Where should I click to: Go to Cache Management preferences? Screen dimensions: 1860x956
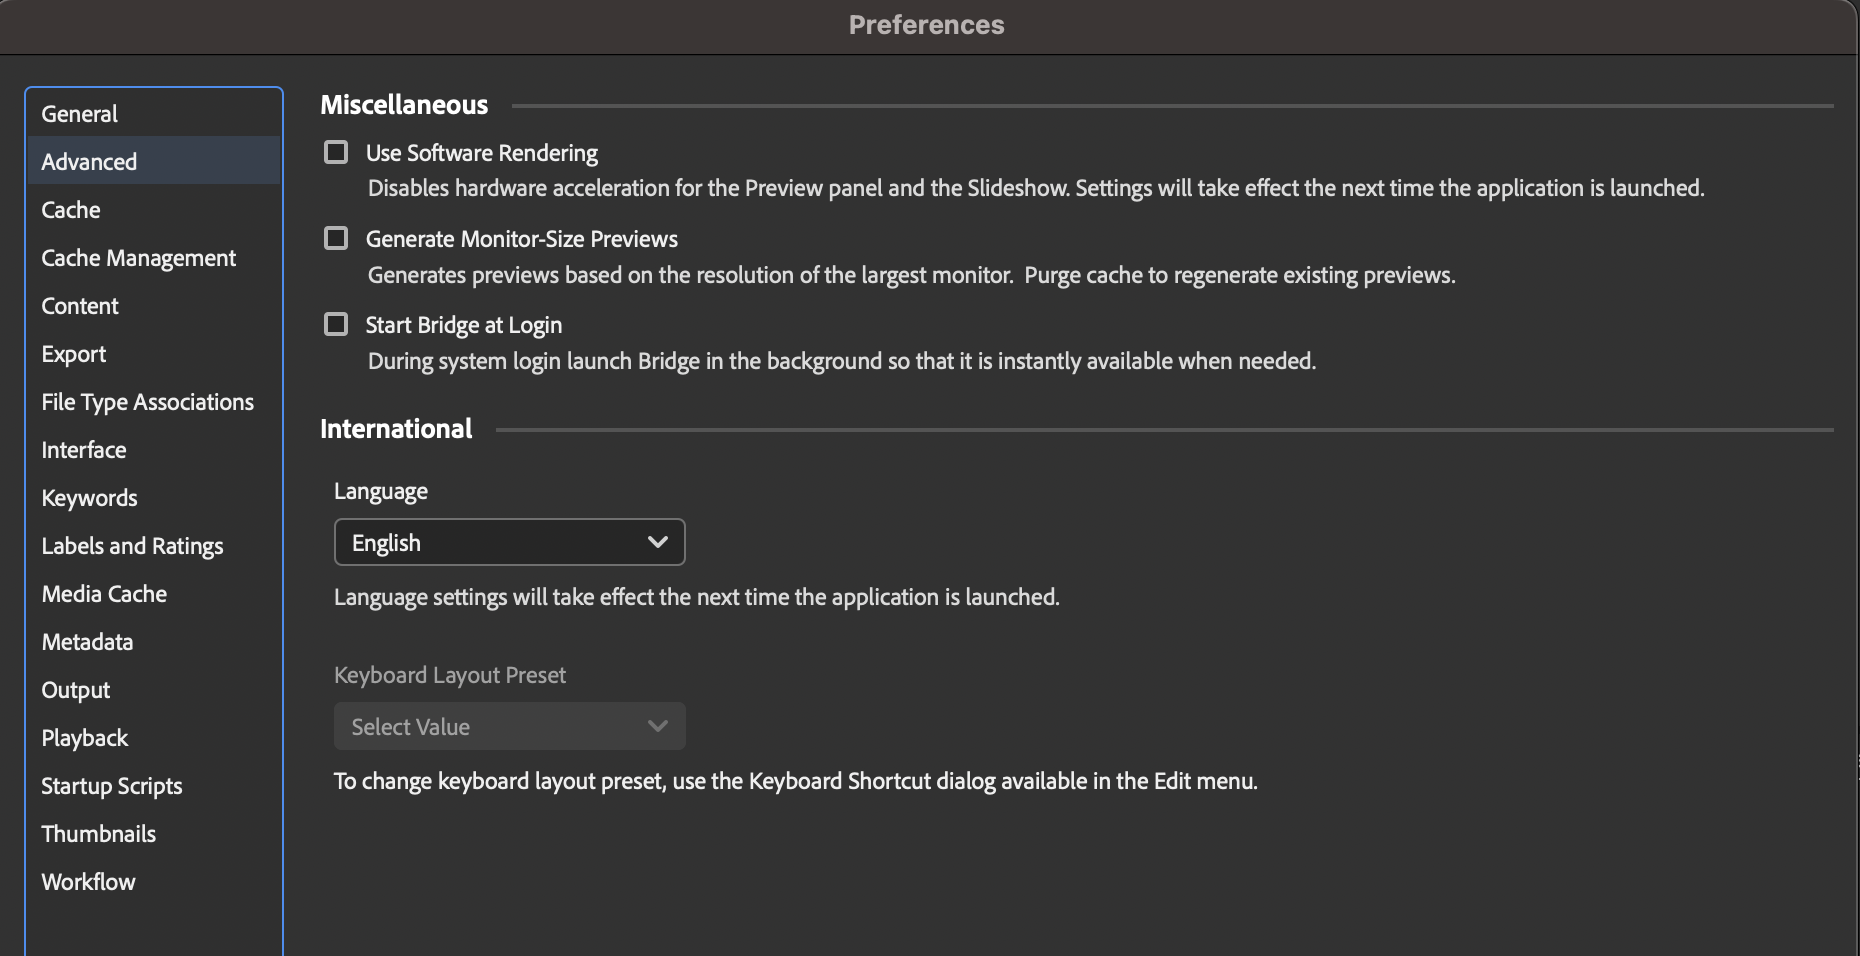pyautogui.click(x=139, y=258)
